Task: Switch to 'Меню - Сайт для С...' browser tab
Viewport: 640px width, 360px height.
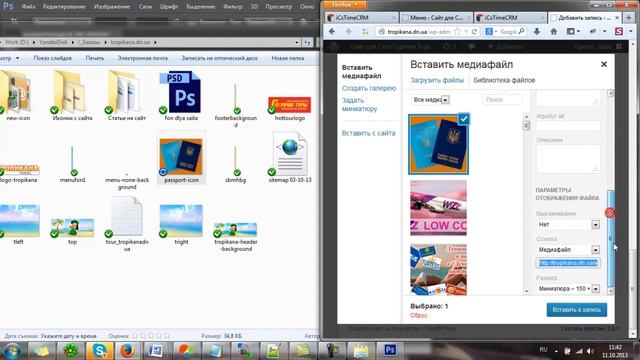Action: pos(436,18)
